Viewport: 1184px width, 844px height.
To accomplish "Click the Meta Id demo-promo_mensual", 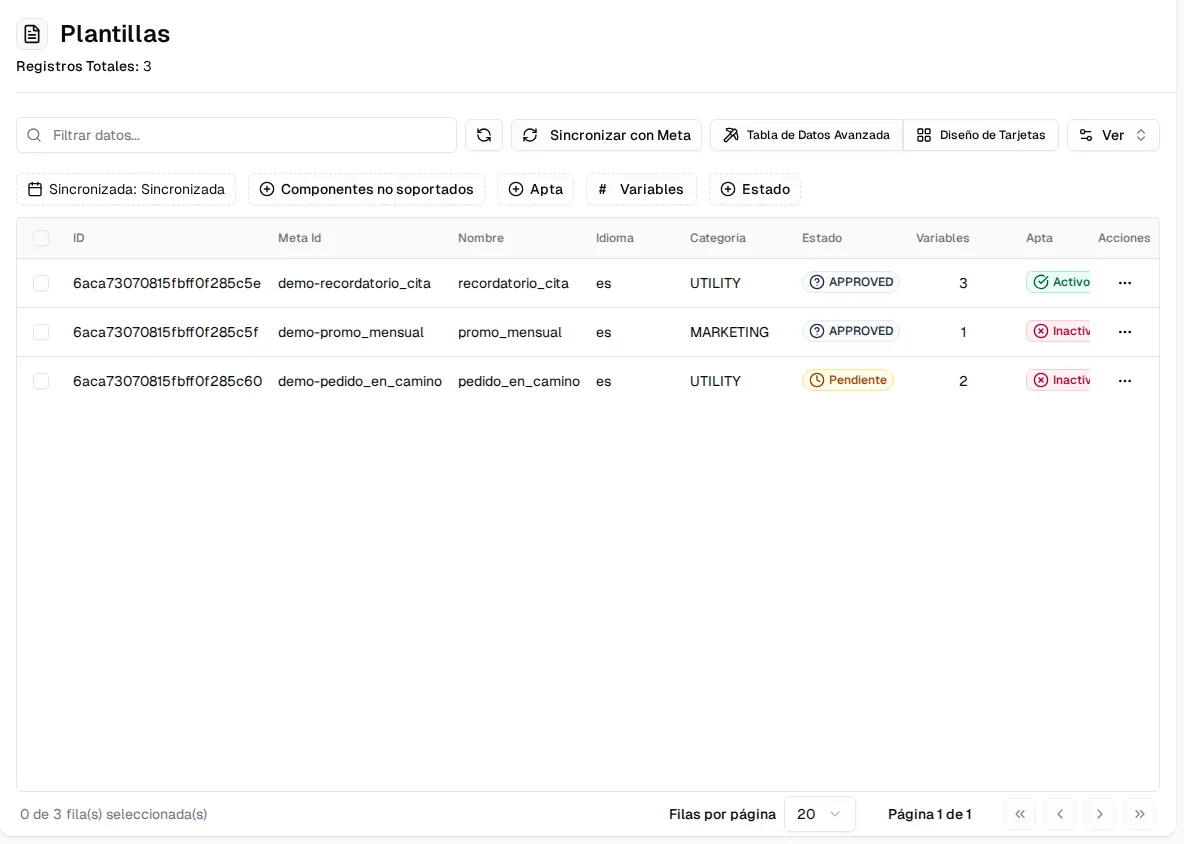I will [350, 332].
